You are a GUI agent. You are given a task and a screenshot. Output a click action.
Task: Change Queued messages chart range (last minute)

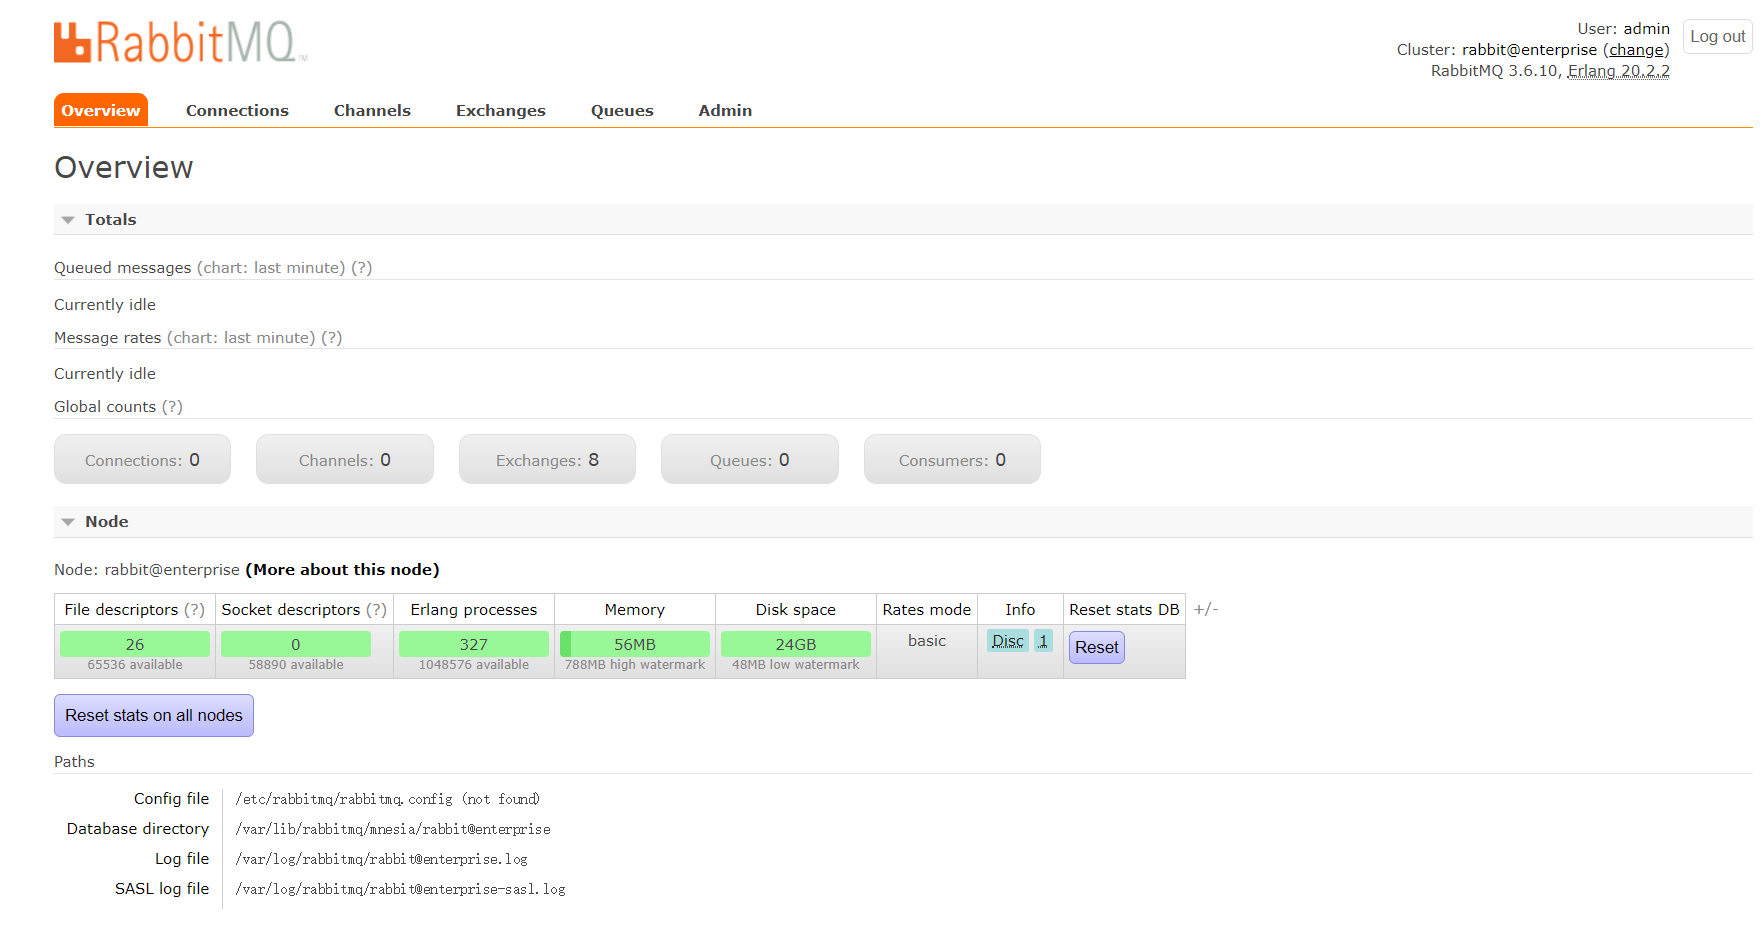tap(271, 268)
